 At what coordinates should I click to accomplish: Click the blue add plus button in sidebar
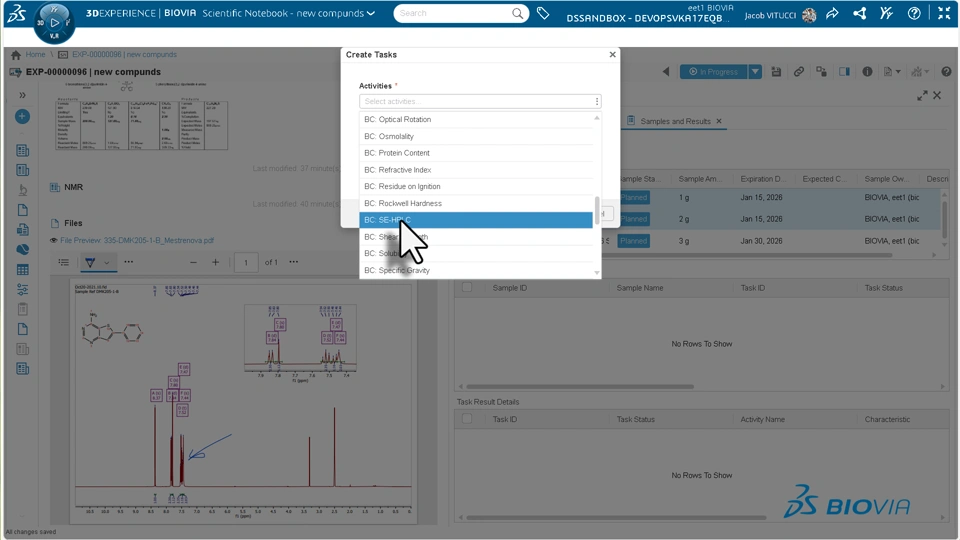tap(23, 116)
